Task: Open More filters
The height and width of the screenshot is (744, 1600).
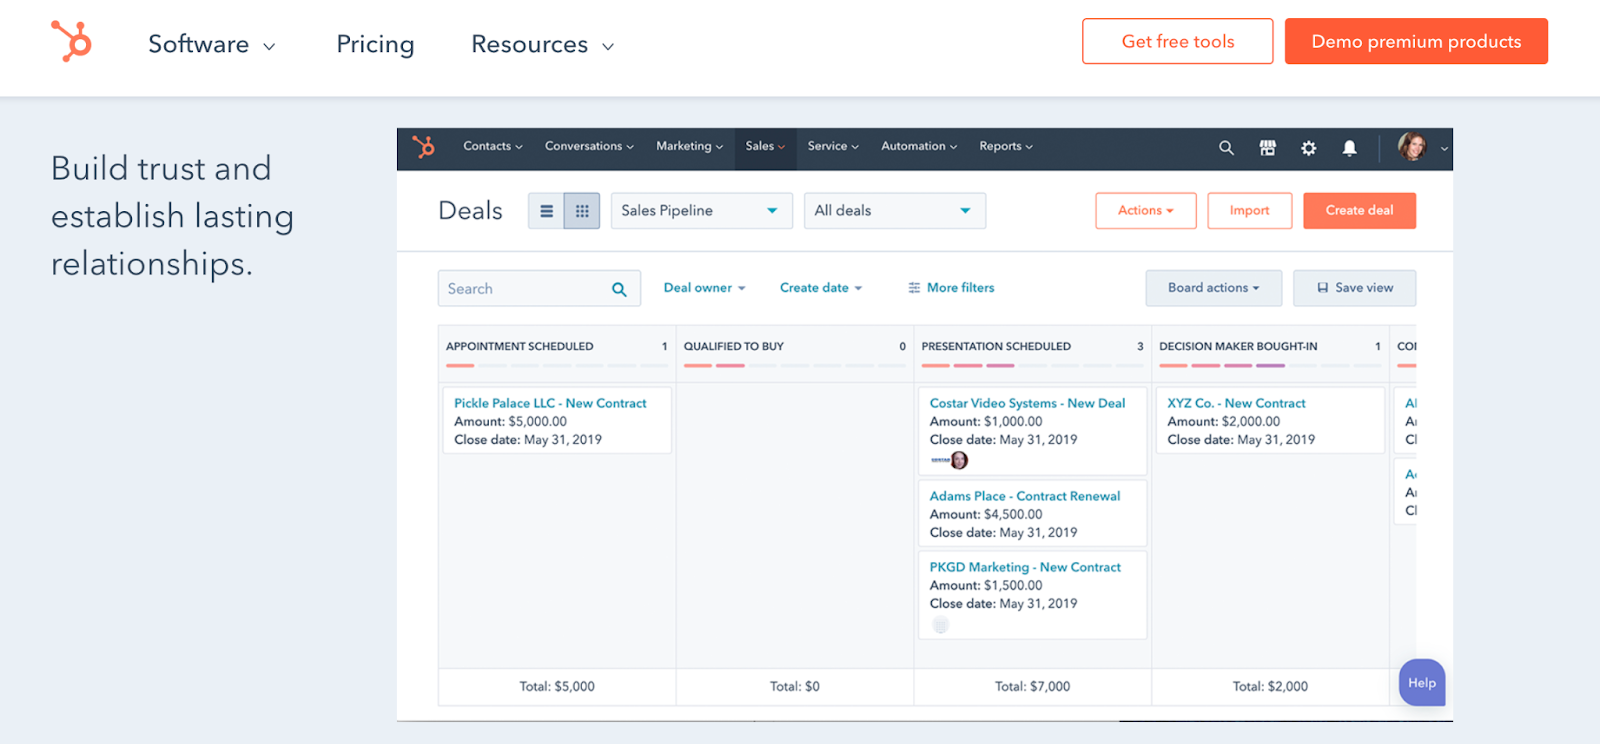Action: point(951,288)
